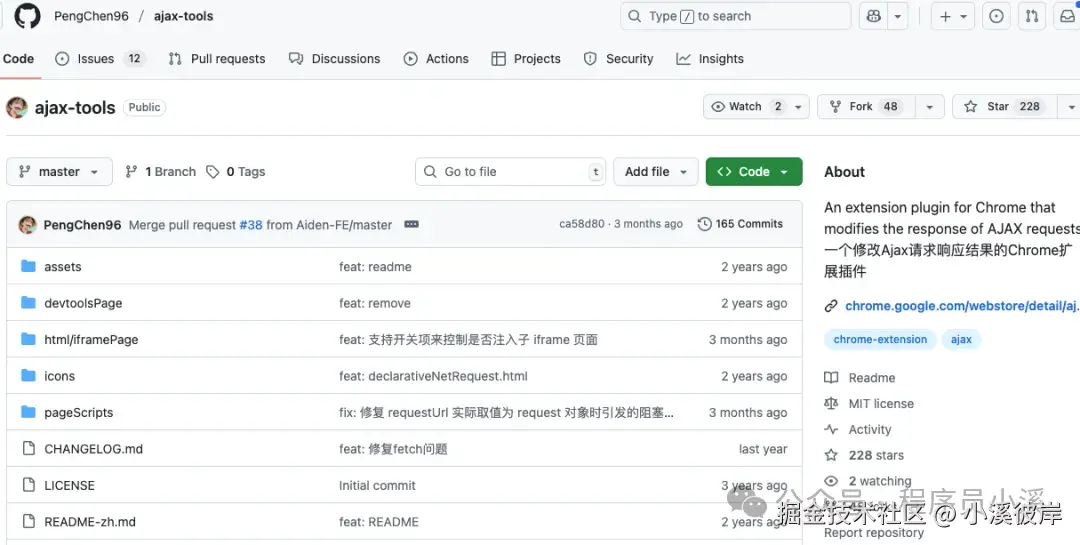Open the chrome.google.com webstore link
The height and width of the screenshot is (545, 1080).
[x=962, y=306]
